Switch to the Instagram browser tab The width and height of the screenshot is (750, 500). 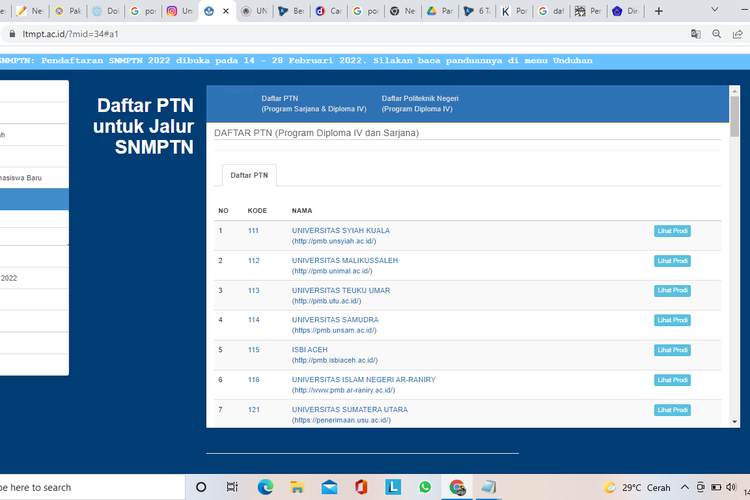pos(178,11)
